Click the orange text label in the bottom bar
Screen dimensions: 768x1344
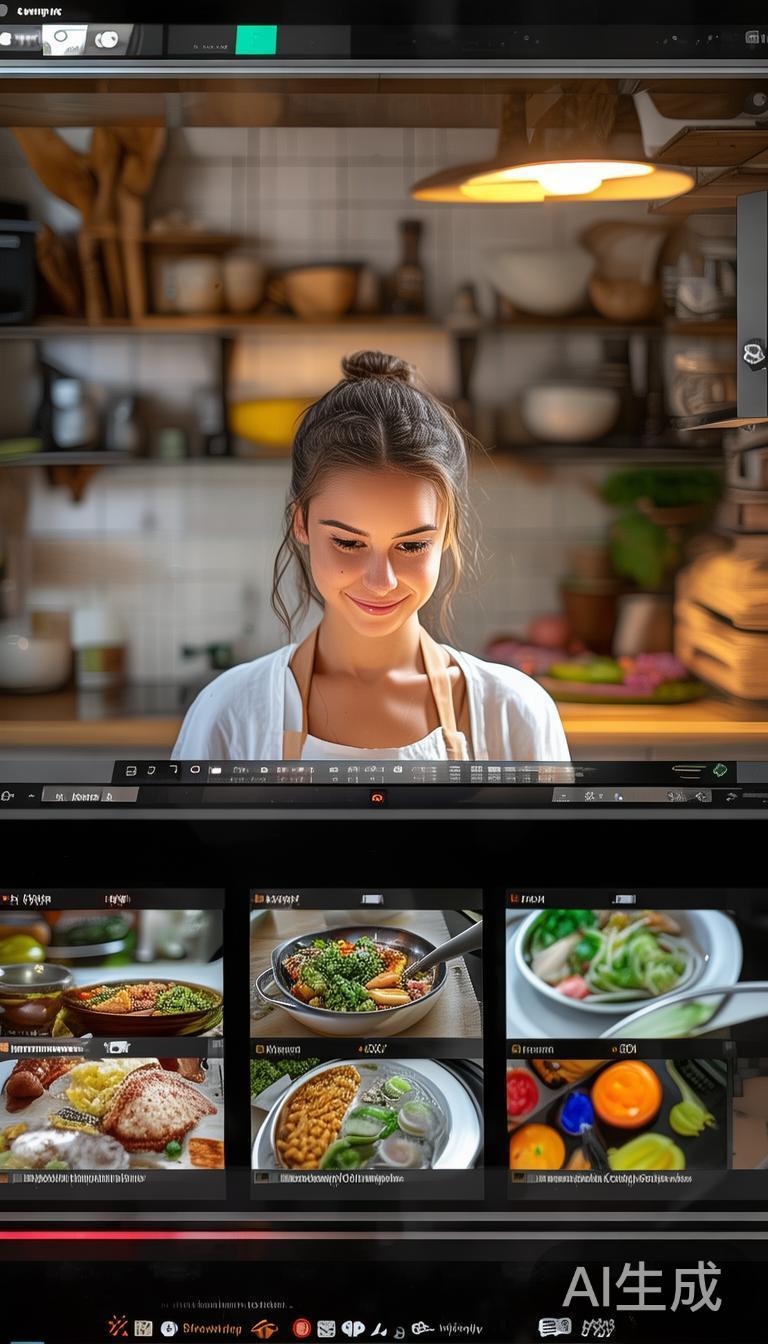click(x=211, y=1328)
